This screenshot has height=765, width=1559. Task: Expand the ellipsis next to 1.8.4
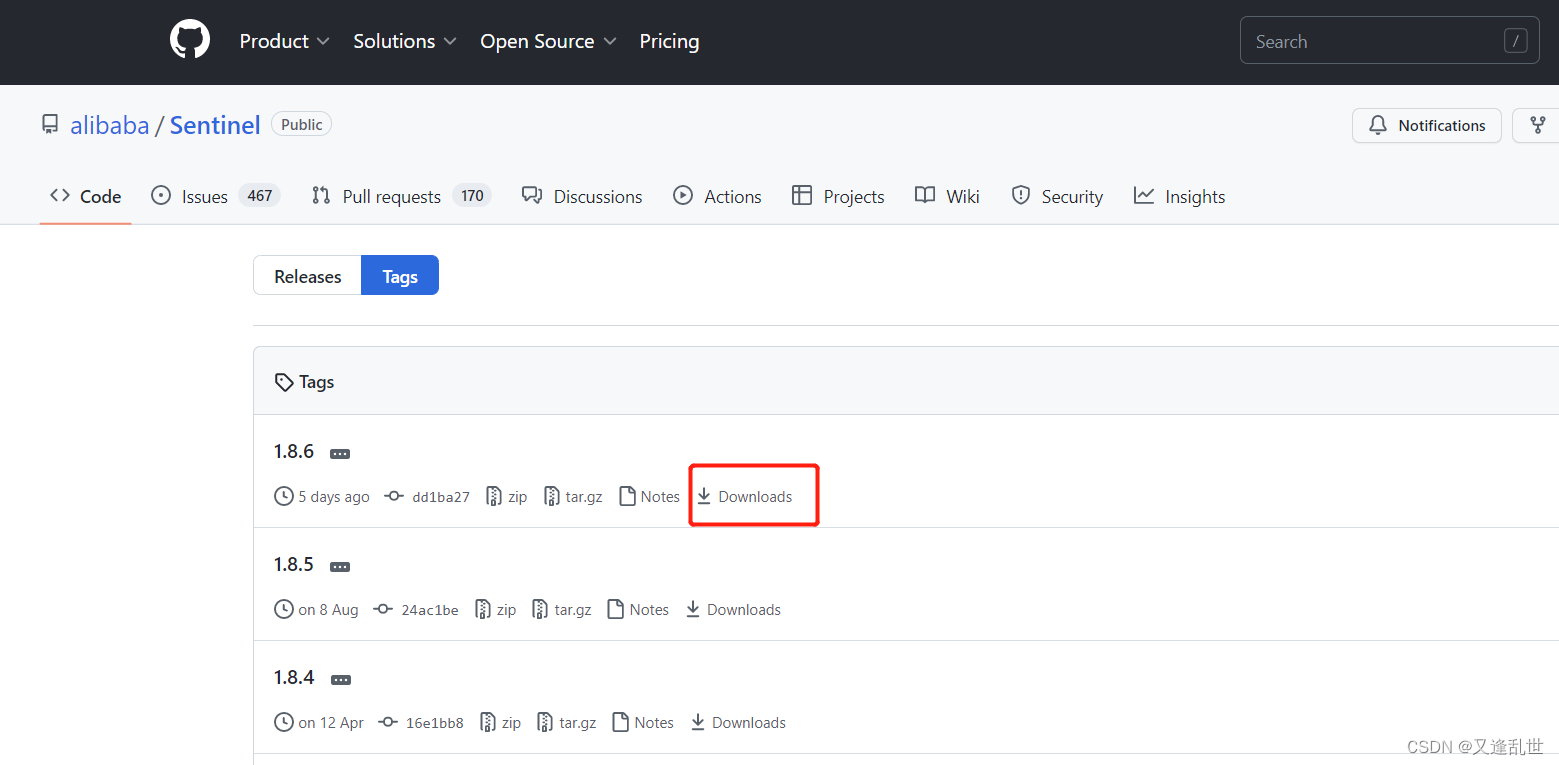340,680
